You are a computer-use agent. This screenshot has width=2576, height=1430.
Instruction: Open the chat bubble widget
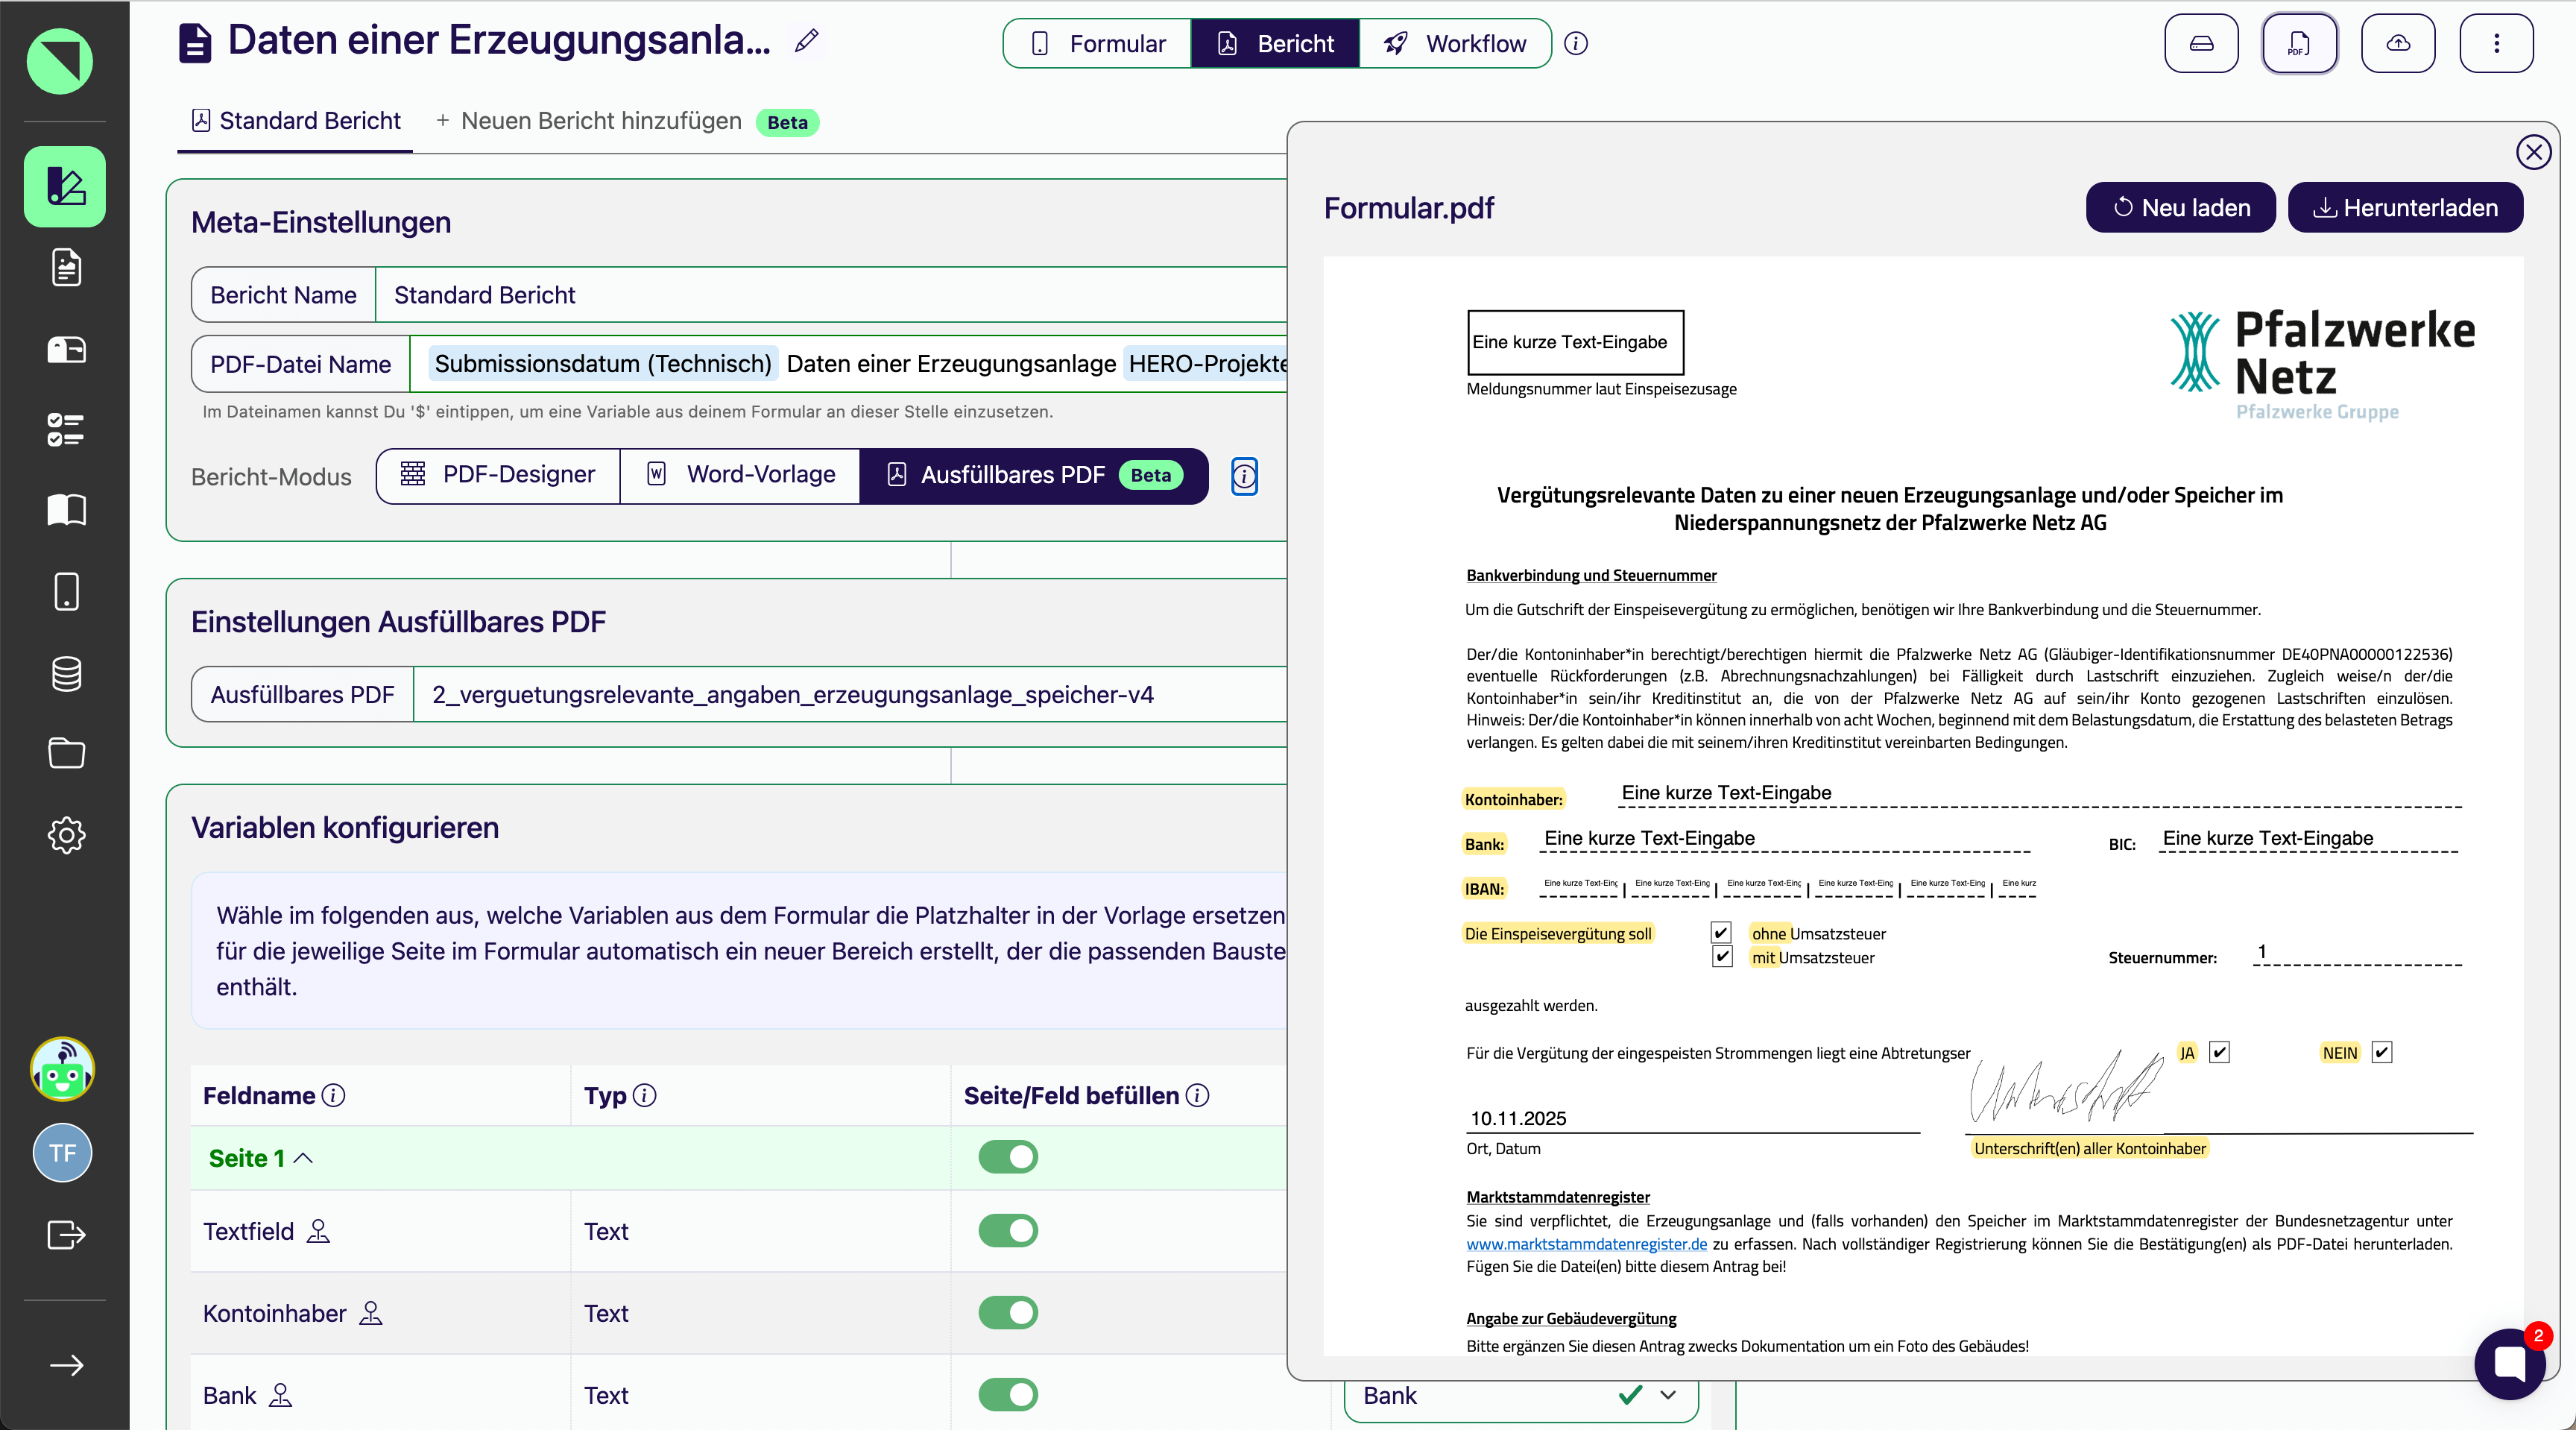pos(2509,1363)
